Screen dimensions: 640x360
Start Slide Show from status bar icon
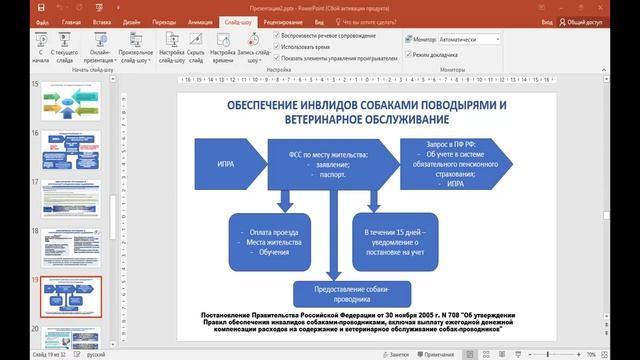click(518, 354)
